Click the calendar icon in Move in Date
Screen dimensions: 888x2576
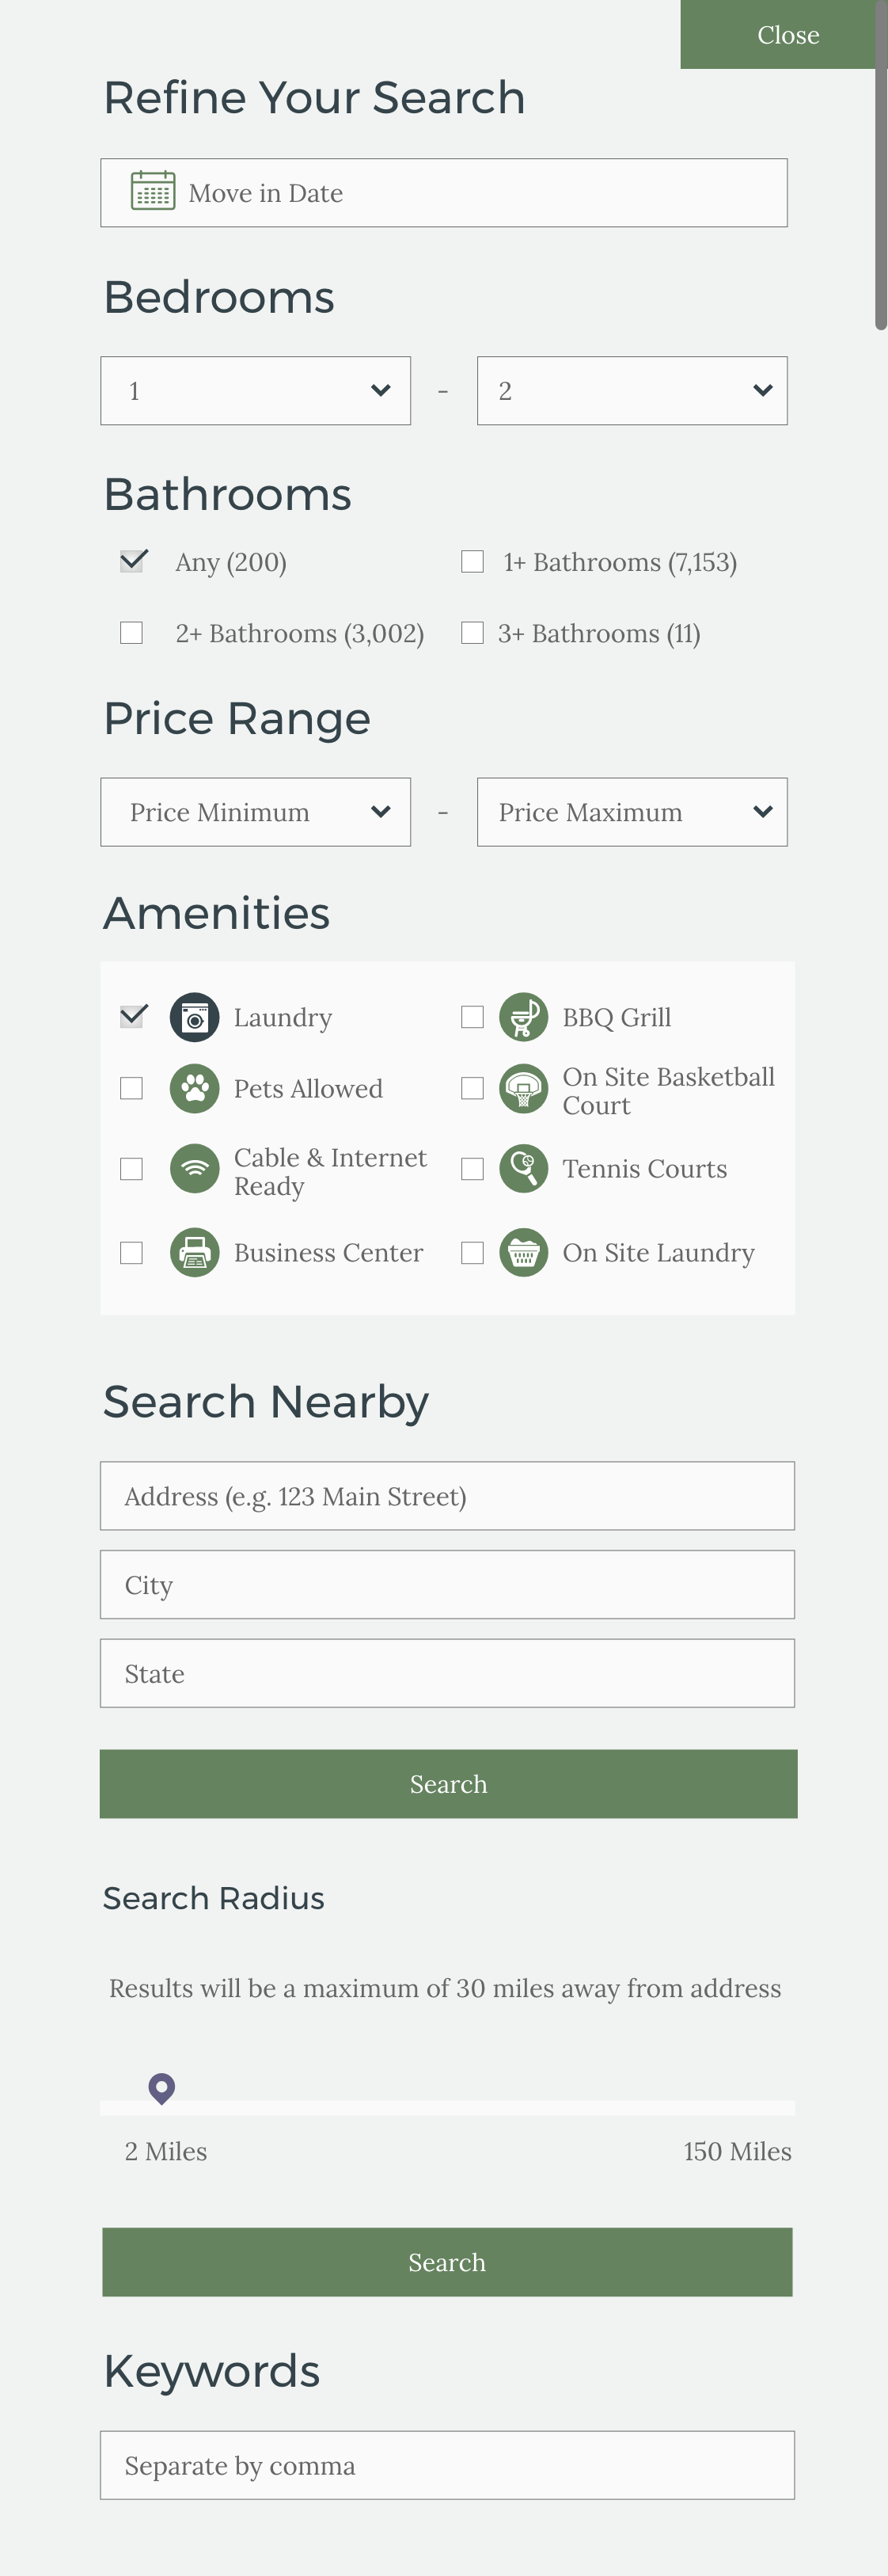click(x=153, y=190)
